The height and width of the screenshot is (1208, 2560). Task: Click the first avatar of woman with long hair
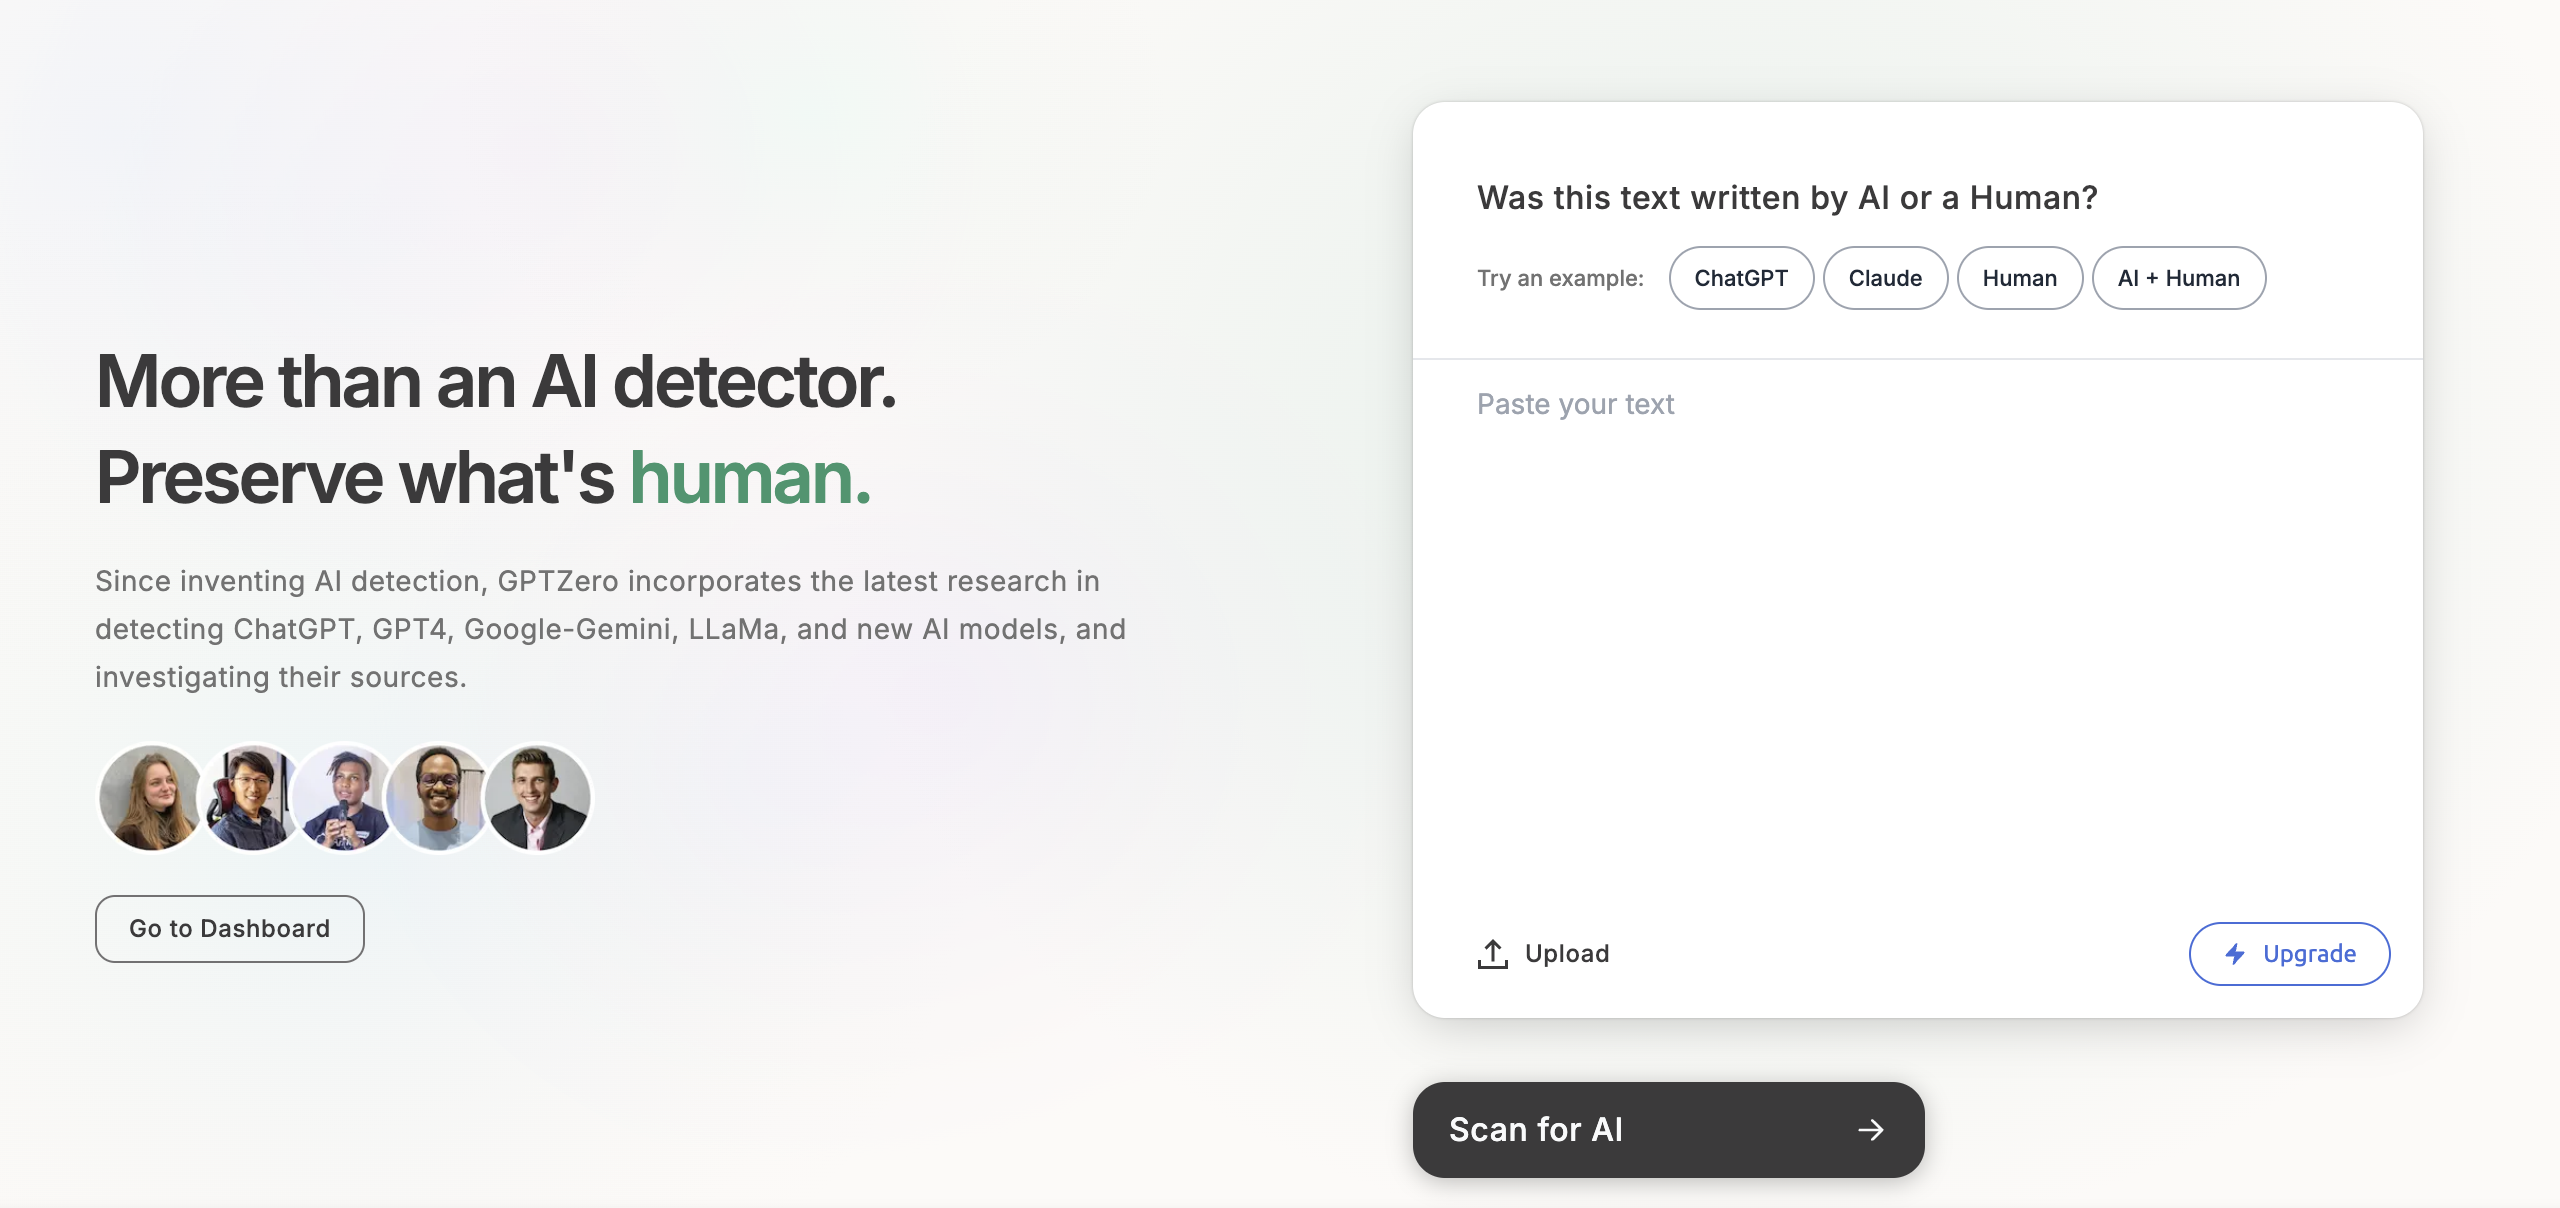(150, 798)
